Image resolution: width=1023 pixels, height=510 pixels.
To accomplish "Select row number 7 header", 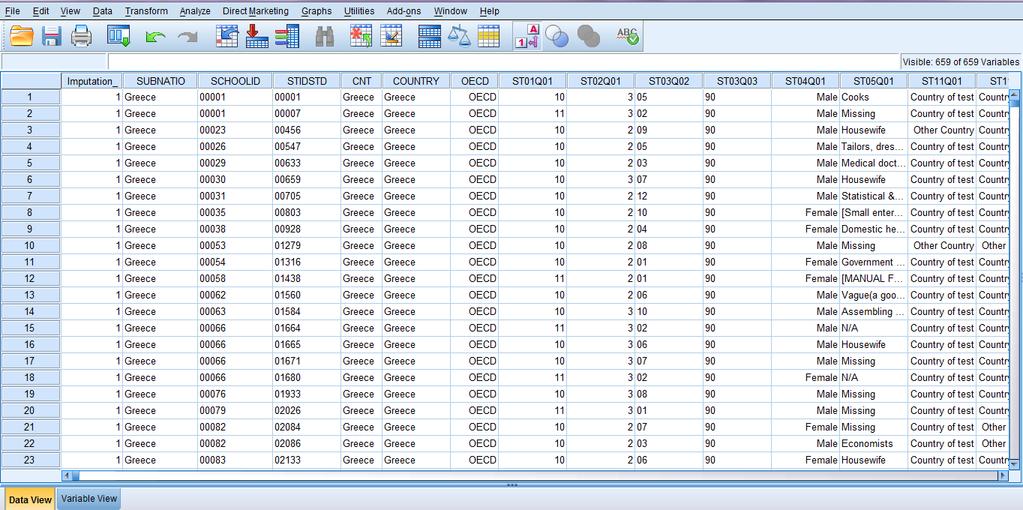I will click(x=31, y=196).
